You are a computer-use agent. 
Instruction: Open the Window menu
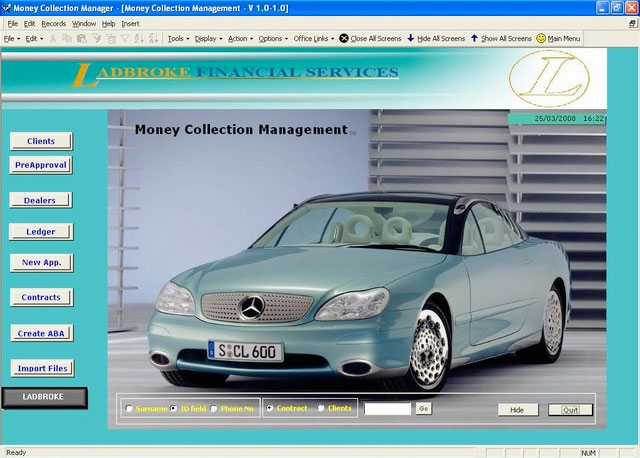(x=84, y=24)
